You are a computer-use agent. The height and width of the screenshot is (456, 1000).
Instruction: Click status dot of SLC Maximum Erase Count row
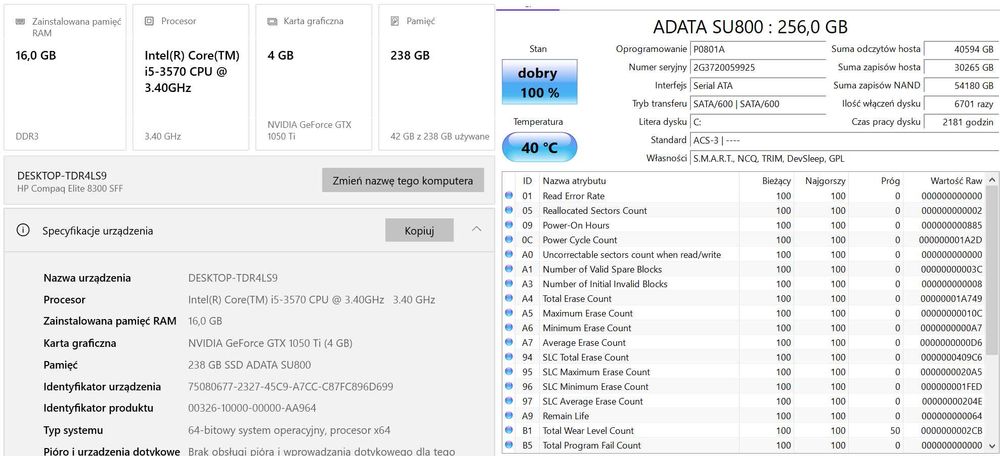tap(509, 372)
